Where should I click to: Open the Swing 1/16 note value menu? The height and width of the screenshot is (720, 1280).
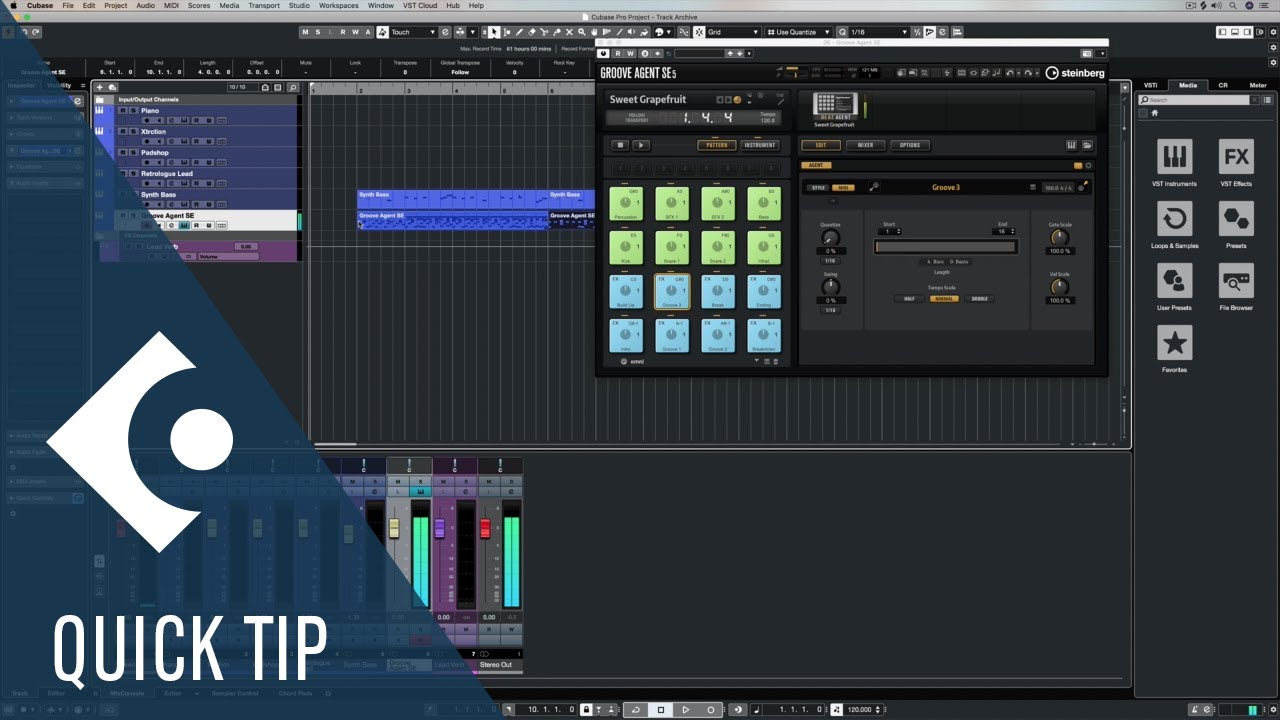(830, 310)
